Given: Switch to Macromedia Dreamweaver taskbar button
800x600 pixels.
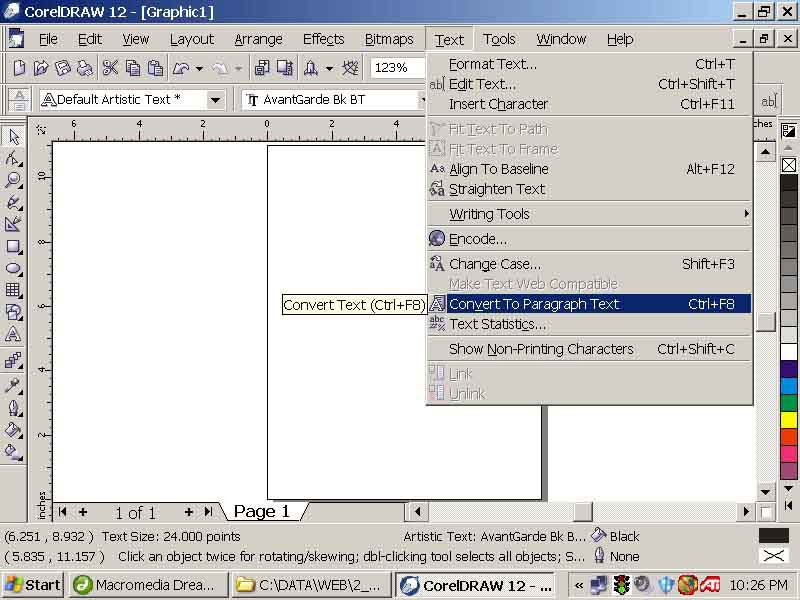Looking at the screenshot, I should coord(148,585).
